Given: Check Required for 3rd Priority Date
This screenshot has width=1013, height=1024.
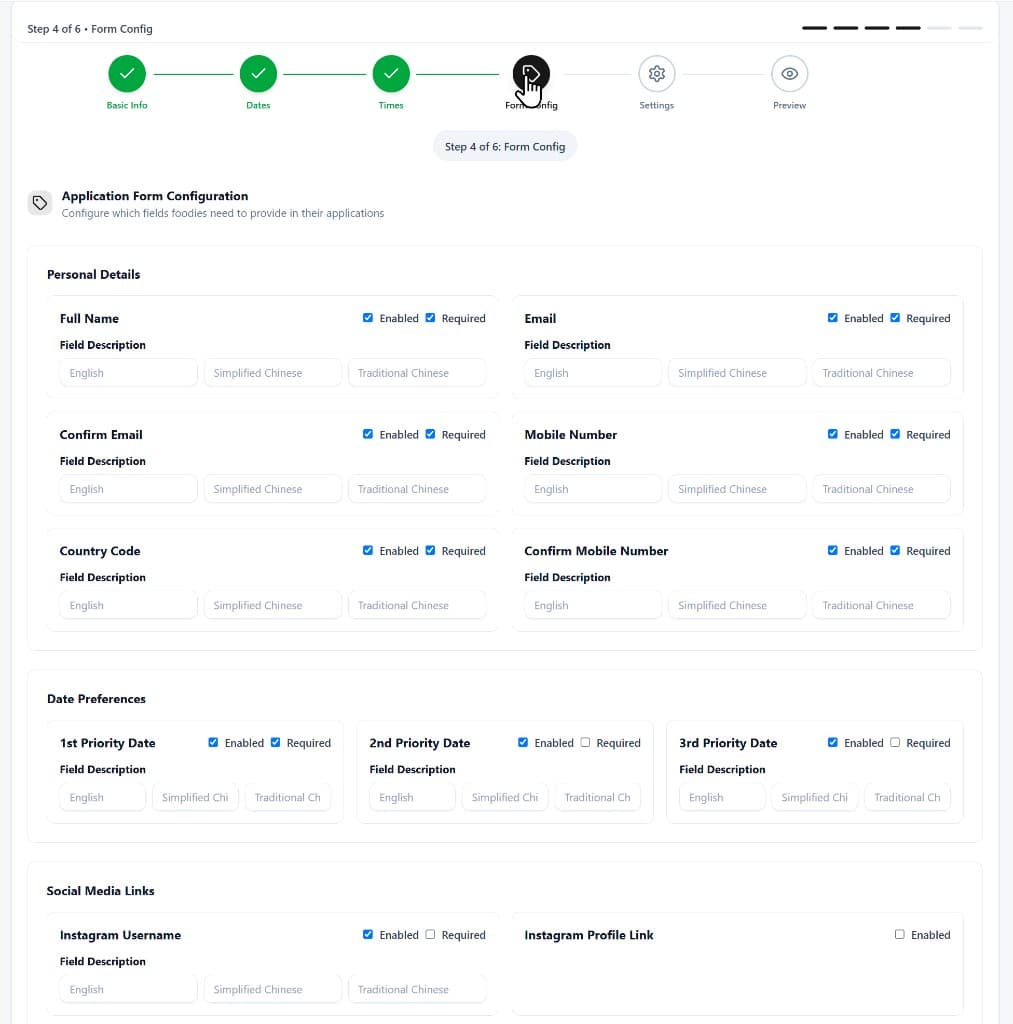Looking at the screenshot, I should click(895, 743).
